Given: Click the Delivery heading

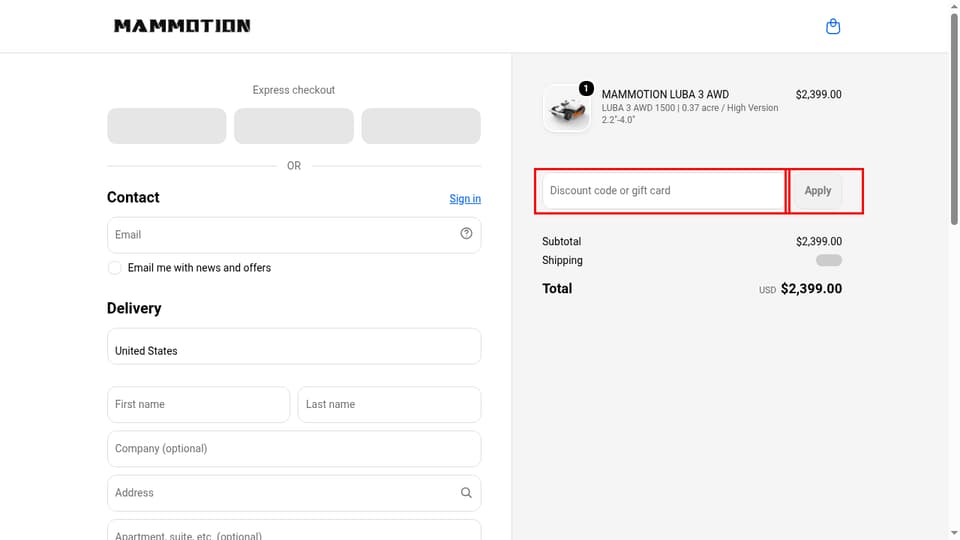Looking at the screenshot, I should click(134, 308).
